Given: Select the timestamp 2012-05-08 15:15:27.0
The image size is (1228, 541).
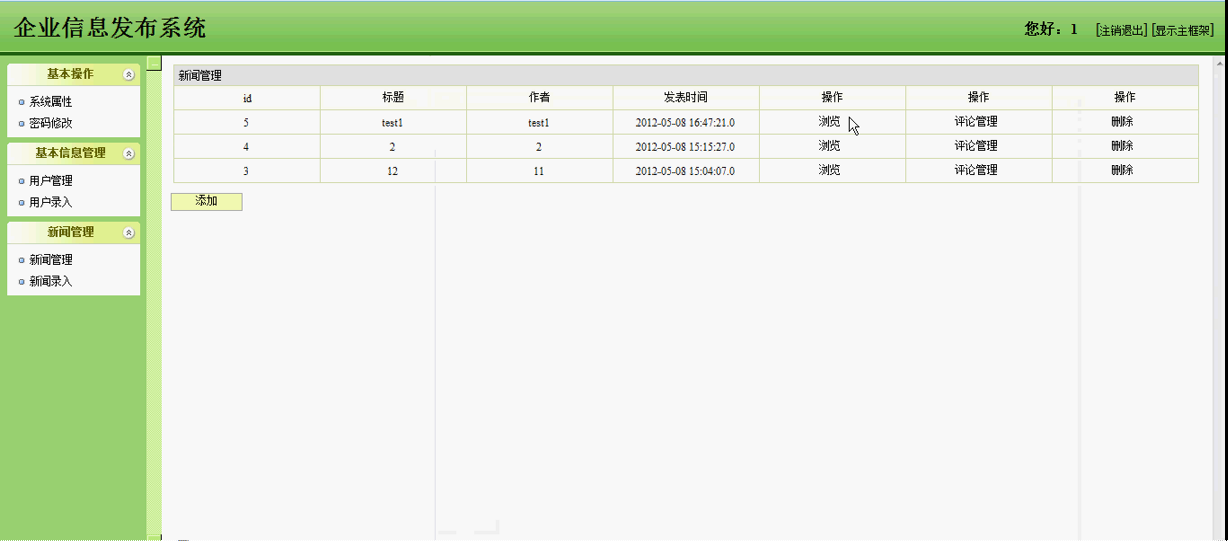Looking at the screenshot, I should (x=685, y=147).
